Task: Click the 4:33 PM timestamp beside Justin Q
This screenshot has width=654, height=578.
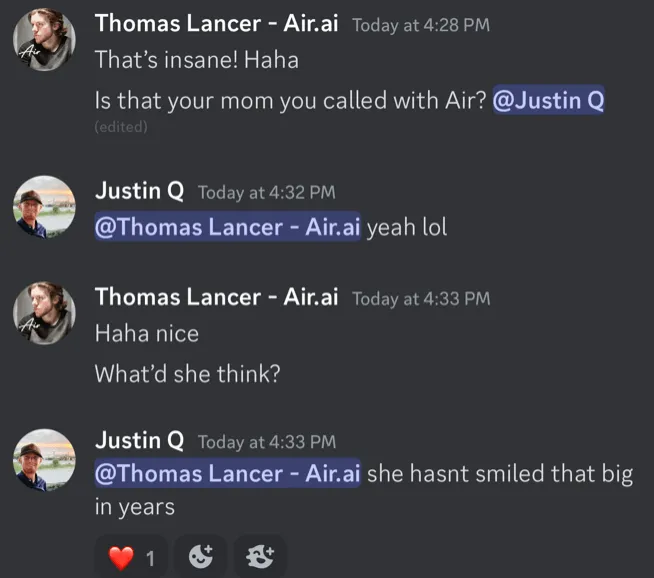Action: [x=266, y=442]
